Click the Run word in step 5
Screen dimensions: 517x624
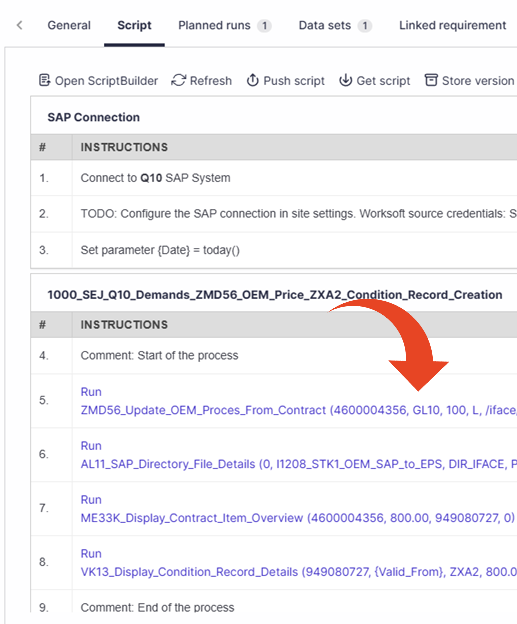click(x=91, y=392)
